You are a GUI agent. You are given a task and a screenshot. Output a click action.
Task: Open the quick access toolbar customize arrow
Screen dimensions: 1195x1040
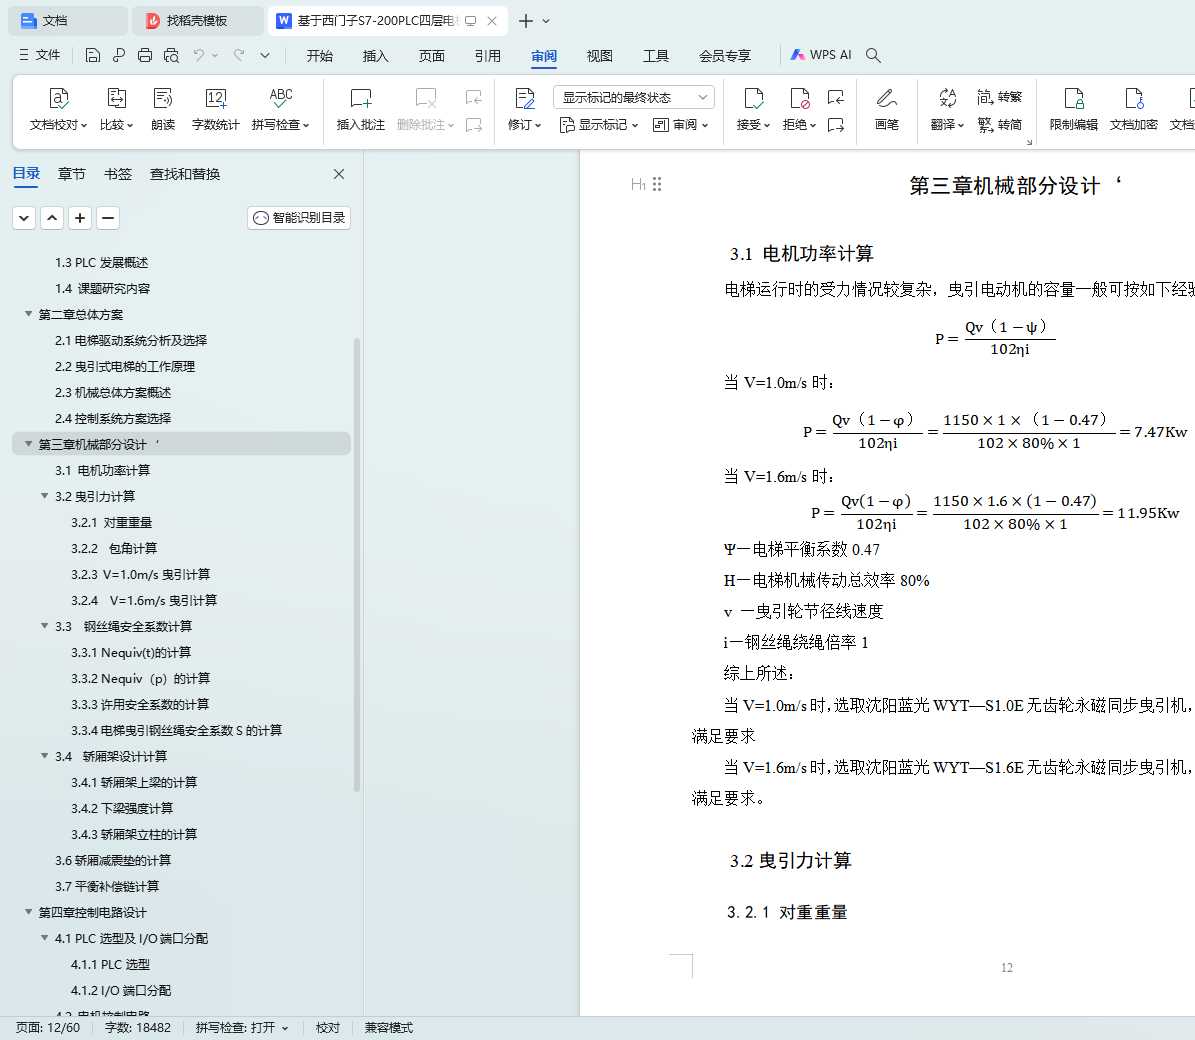click(x=264, y=55)
